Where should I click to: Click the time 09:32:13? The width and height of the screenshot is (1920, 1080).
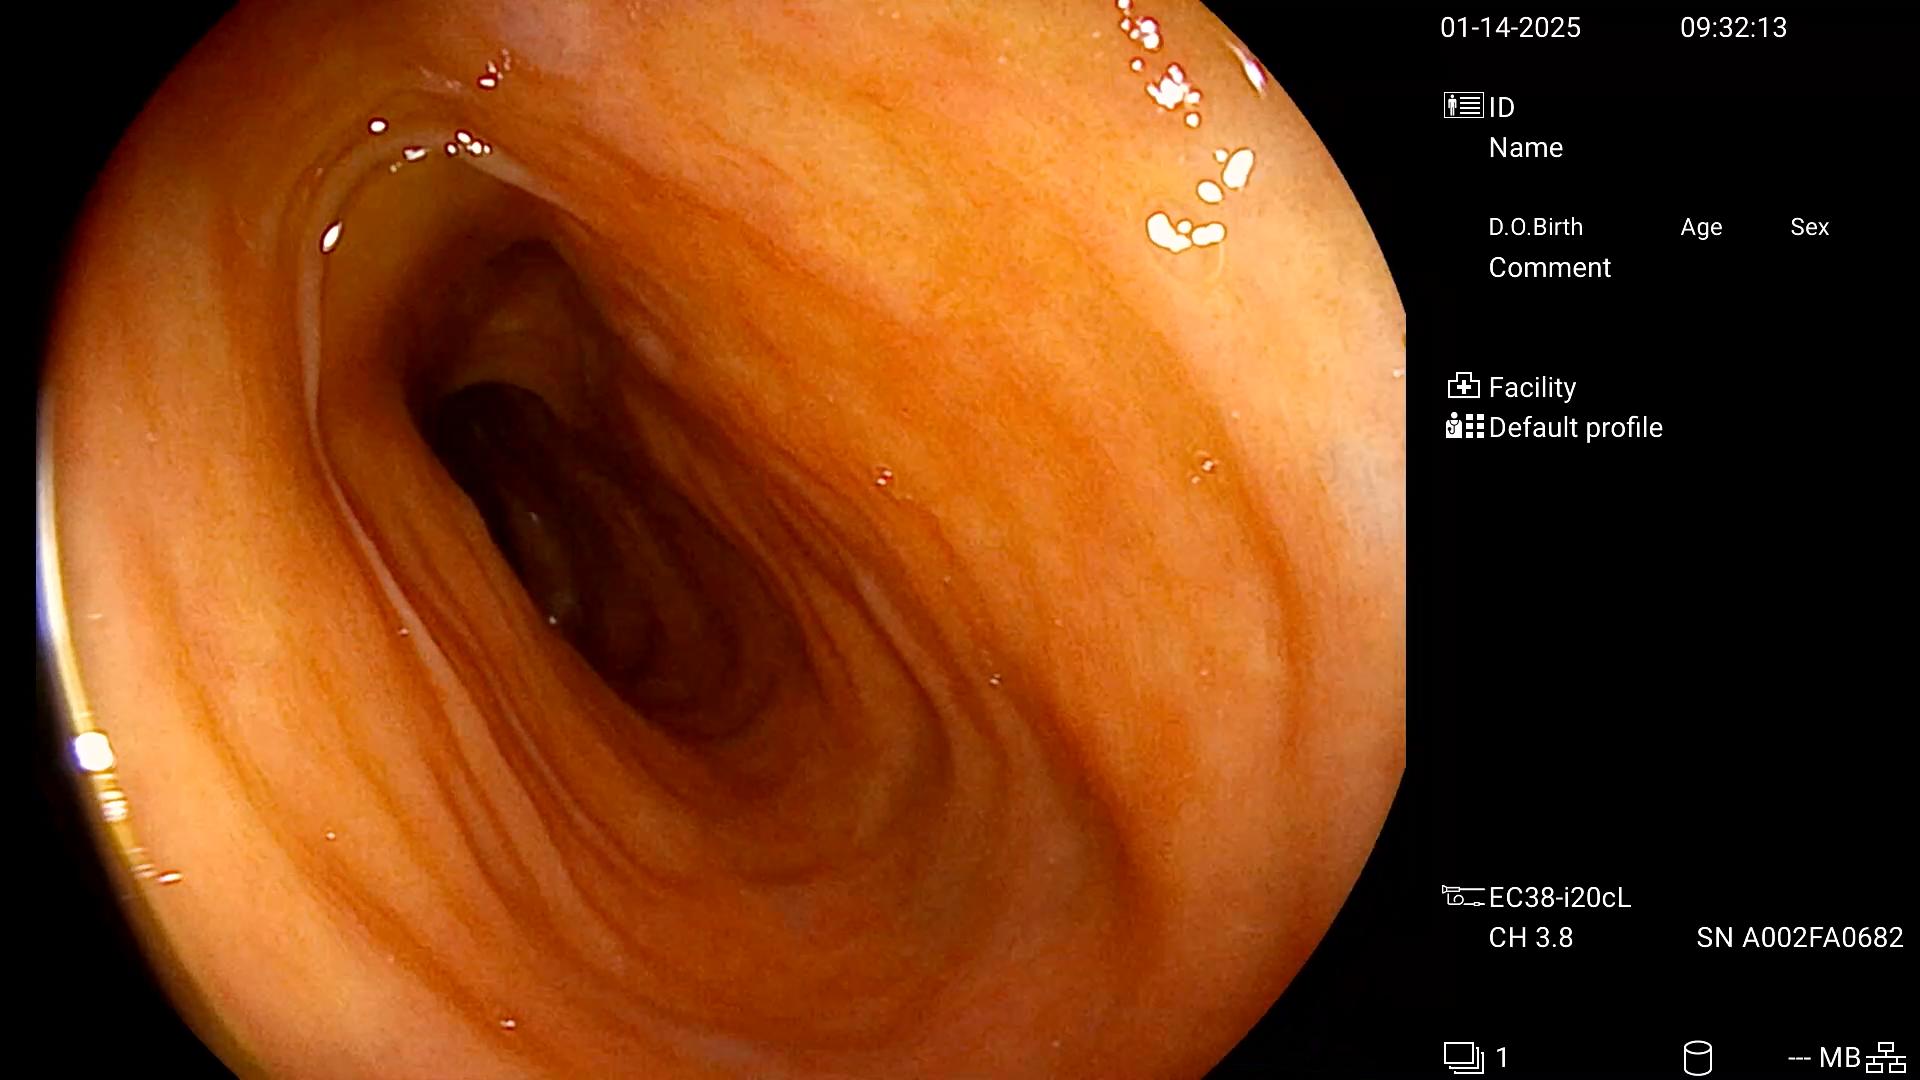1733,28
